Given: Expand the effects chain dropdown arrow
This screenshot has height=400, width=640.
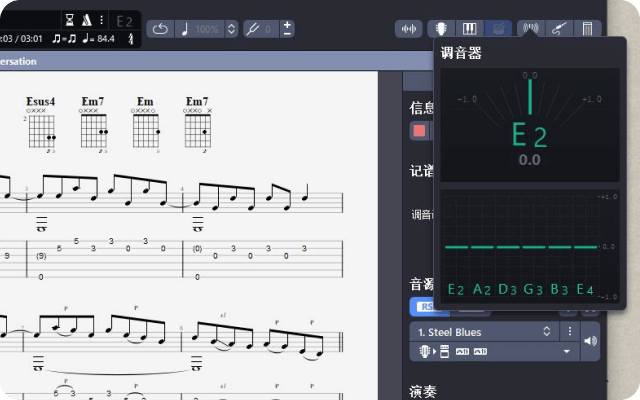Looking at the screenshot, I should tap(567, 352).
